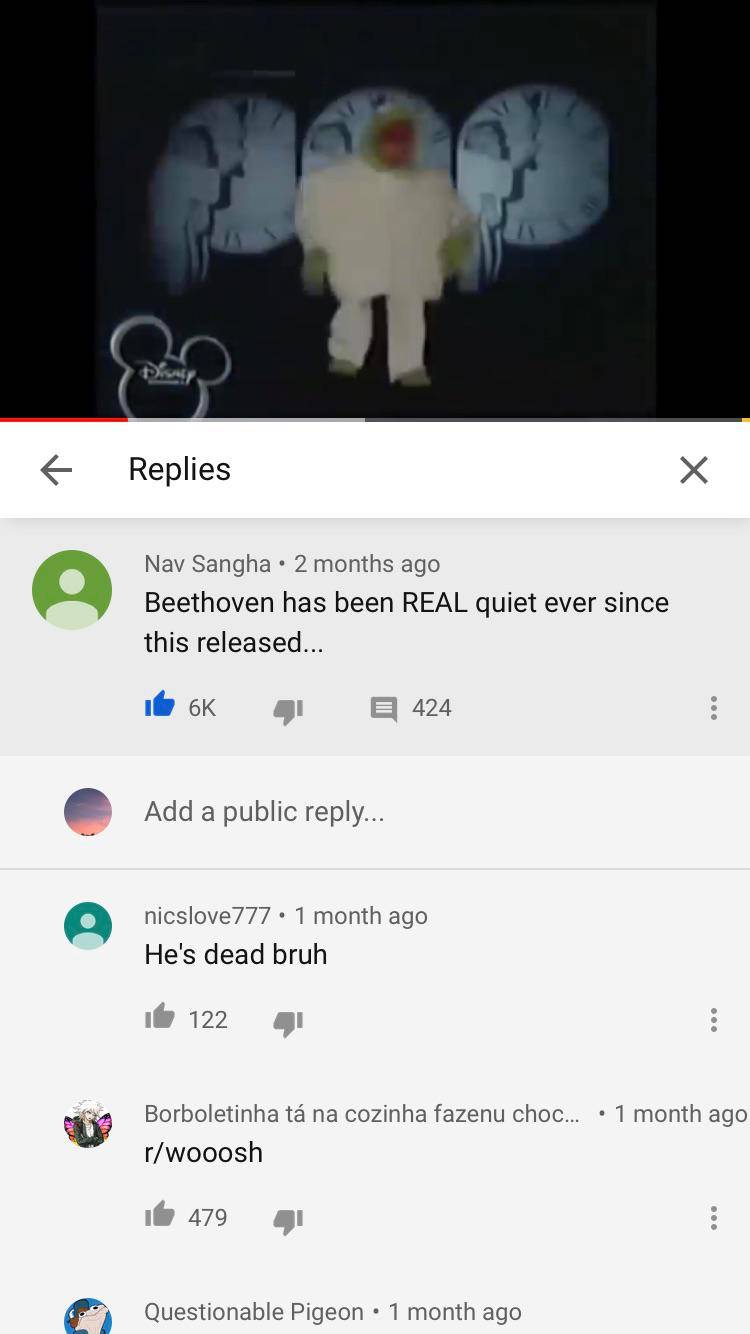
Task: Open more options for nicslove777's reply
Action: click(x=713, y=1020)
